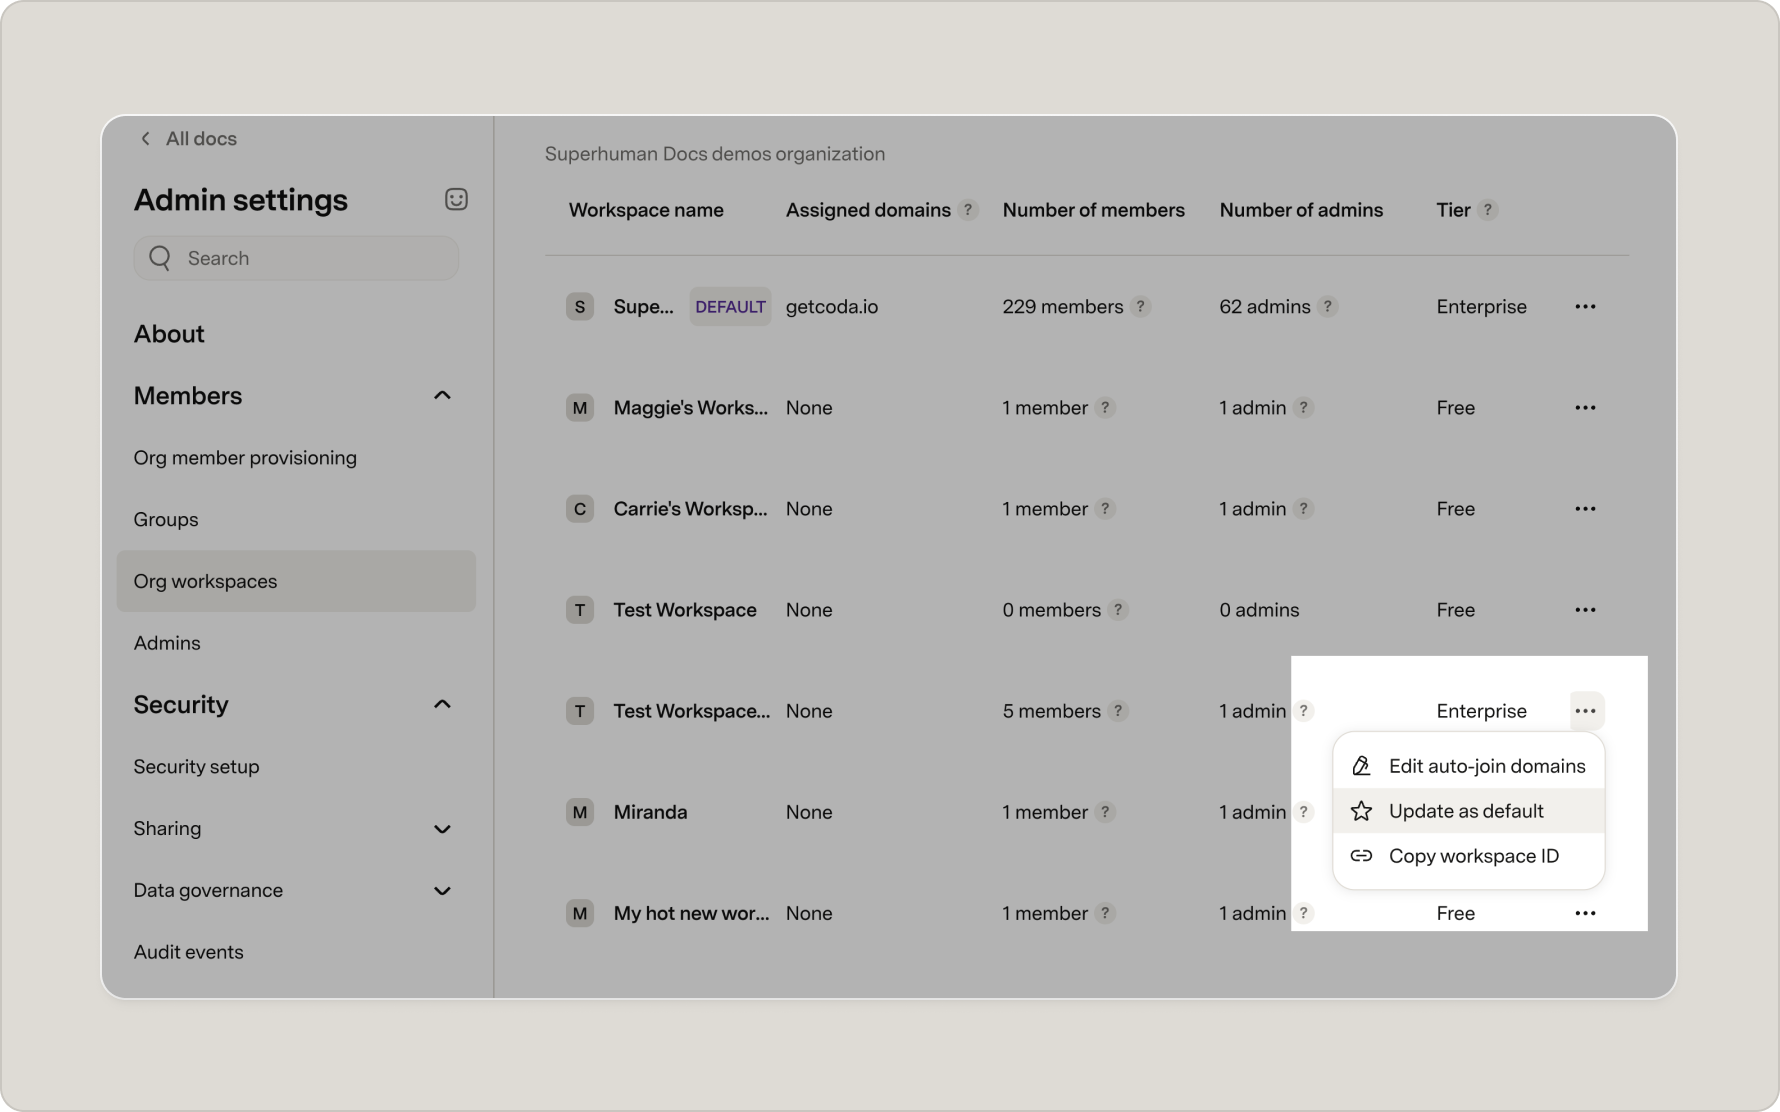Click the Maggie's Works... workspace name
Viewport: 1780px width, 1112px height.
(x=691, y=408)
